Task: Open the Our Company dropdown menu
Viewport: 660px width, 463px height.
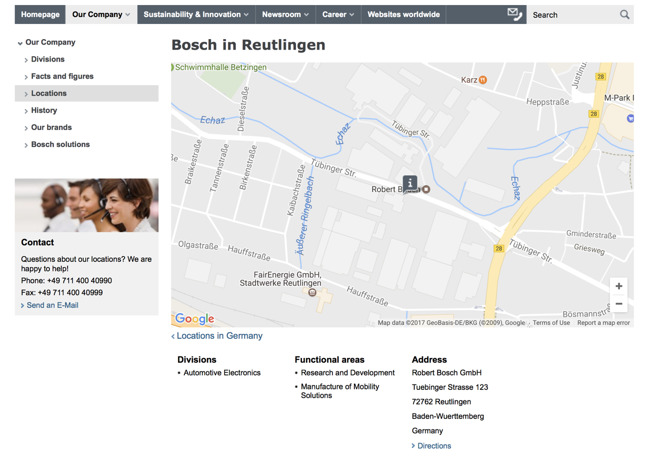Action: (101, 14)
